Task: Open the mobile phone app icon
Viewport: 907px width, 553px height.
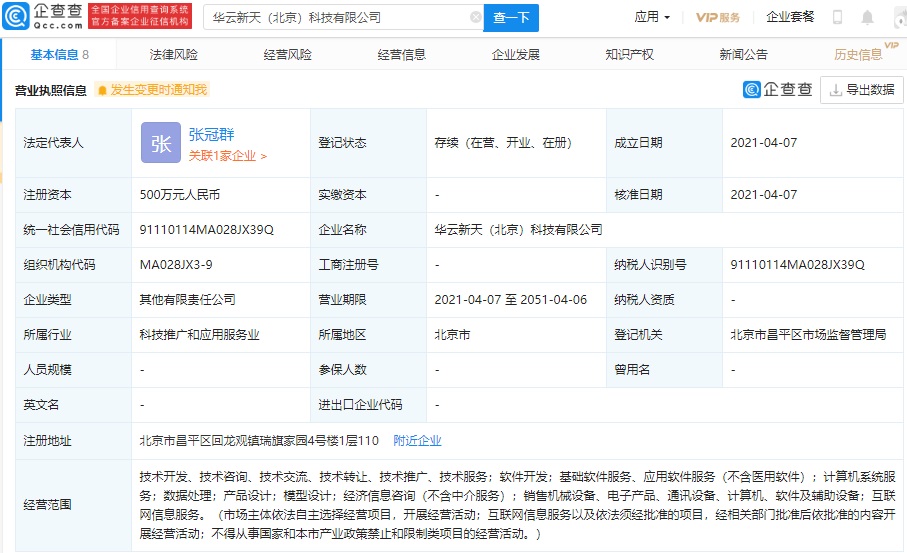Action: 837,17
